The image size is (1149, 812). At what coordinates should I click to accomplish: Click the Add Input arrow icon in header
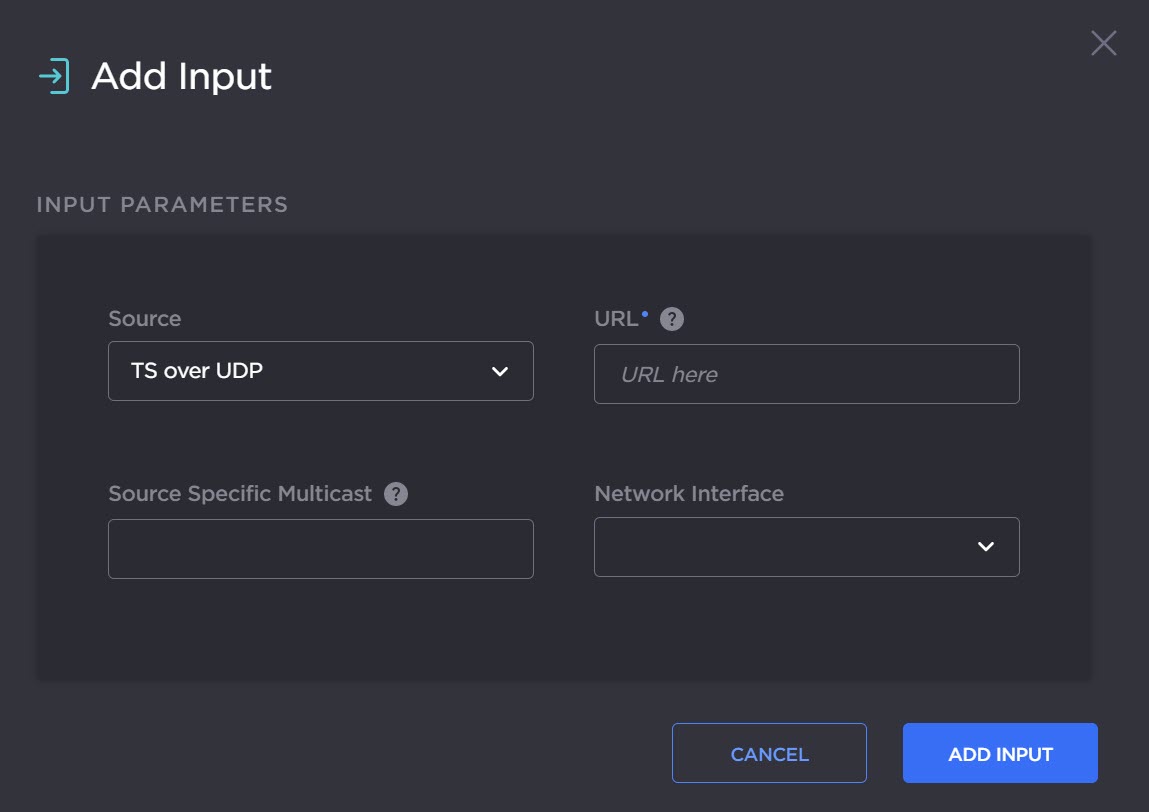(53, 77)
